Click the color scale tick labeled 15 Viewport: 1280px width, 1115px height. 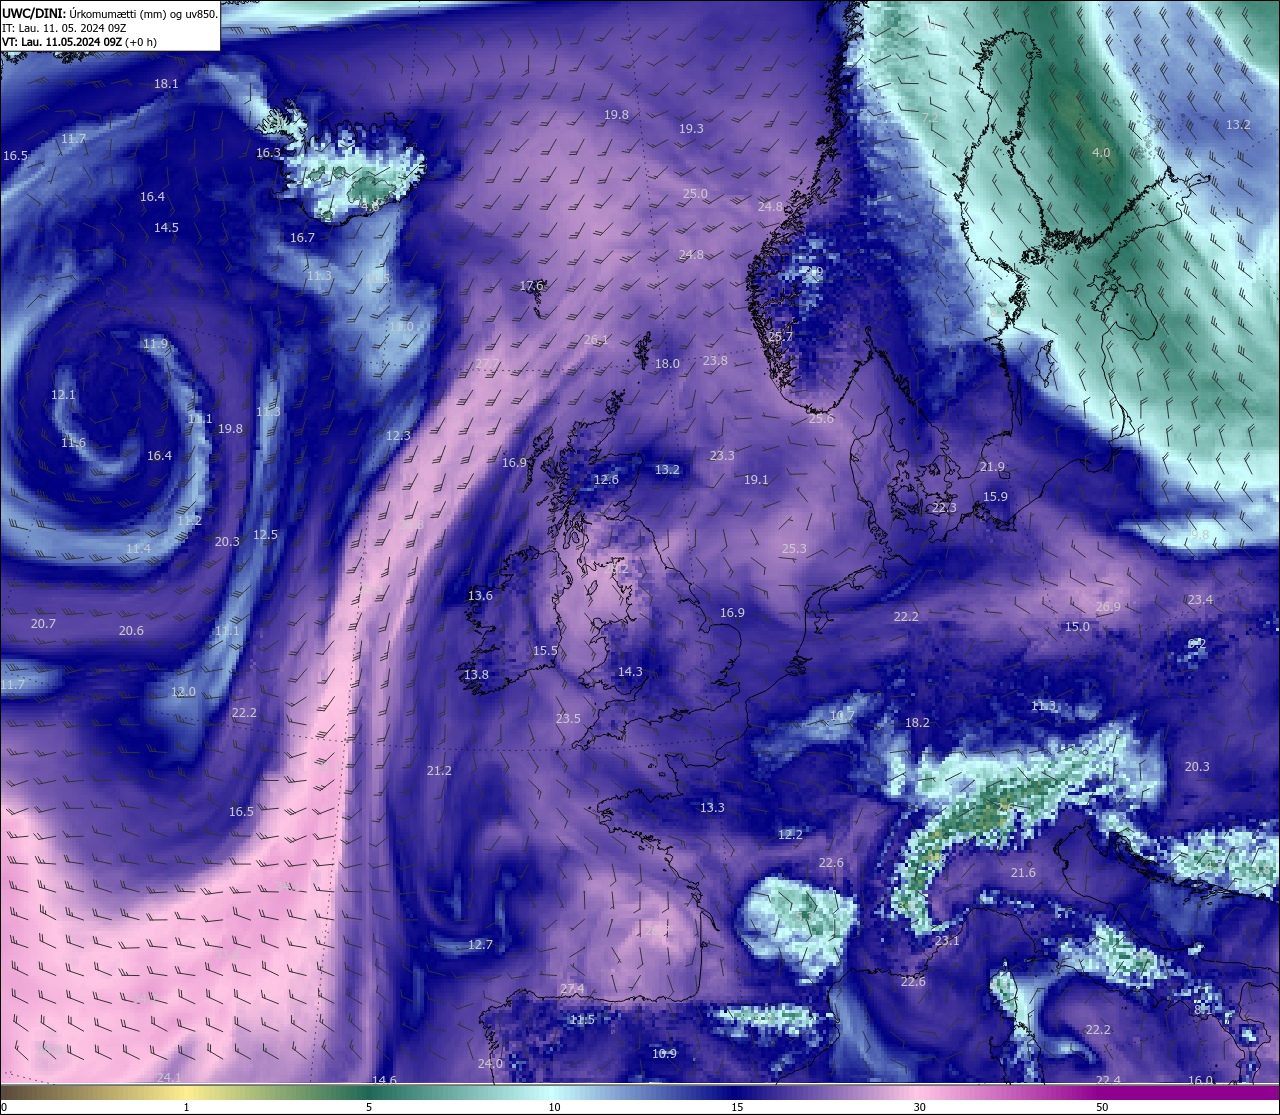pyautogui.click(x=737, y=1107)
